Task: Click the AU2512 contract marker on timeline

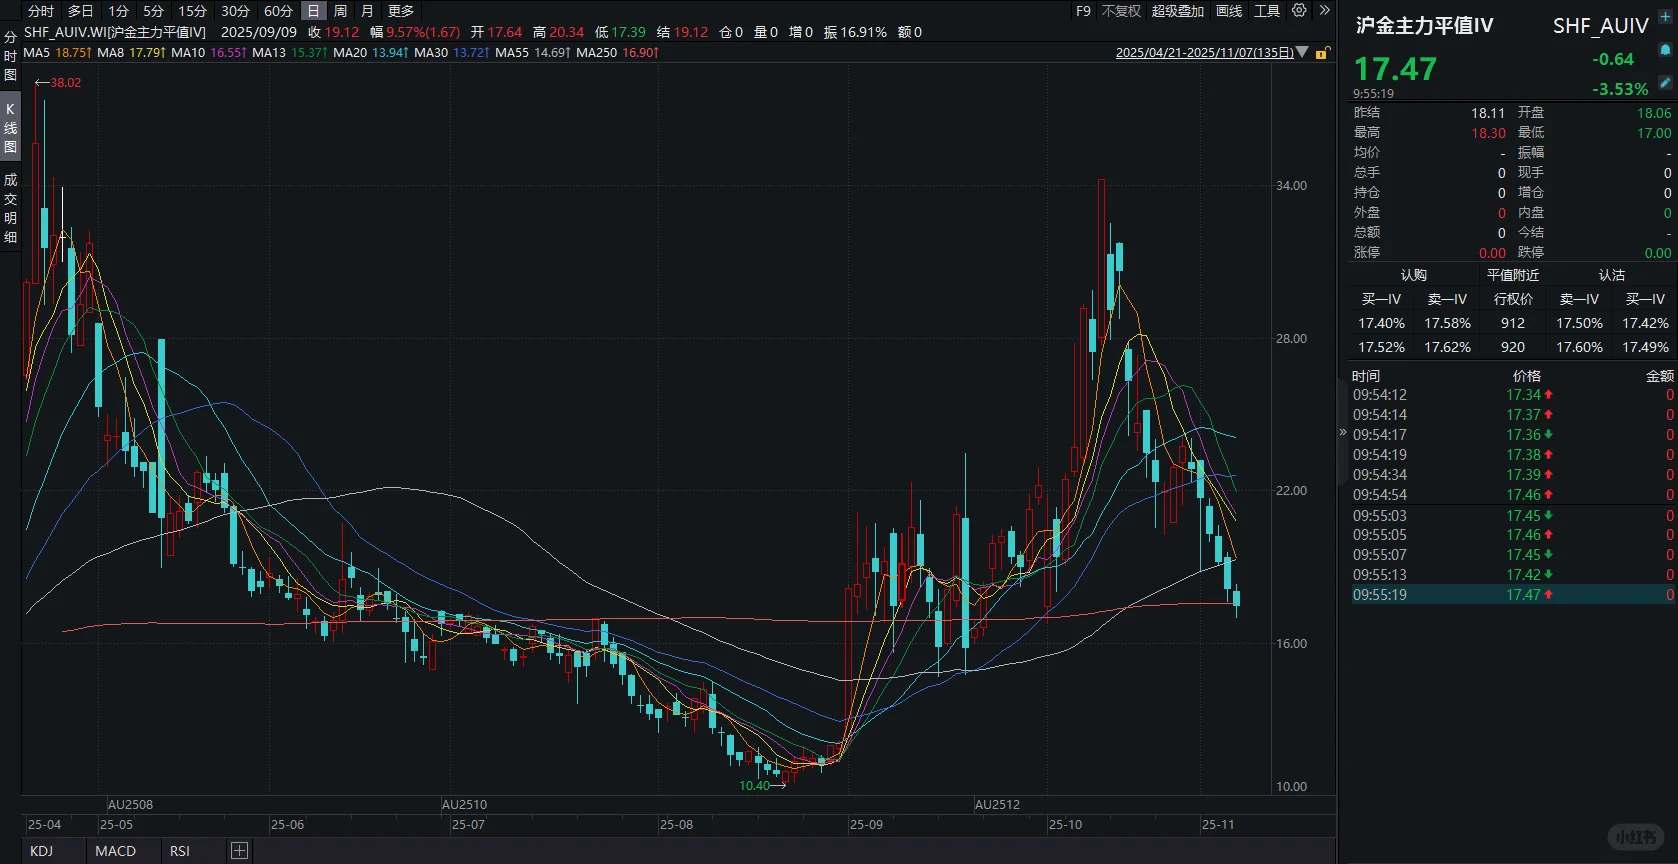Action: pyautogui.click(x=997, y=804)
